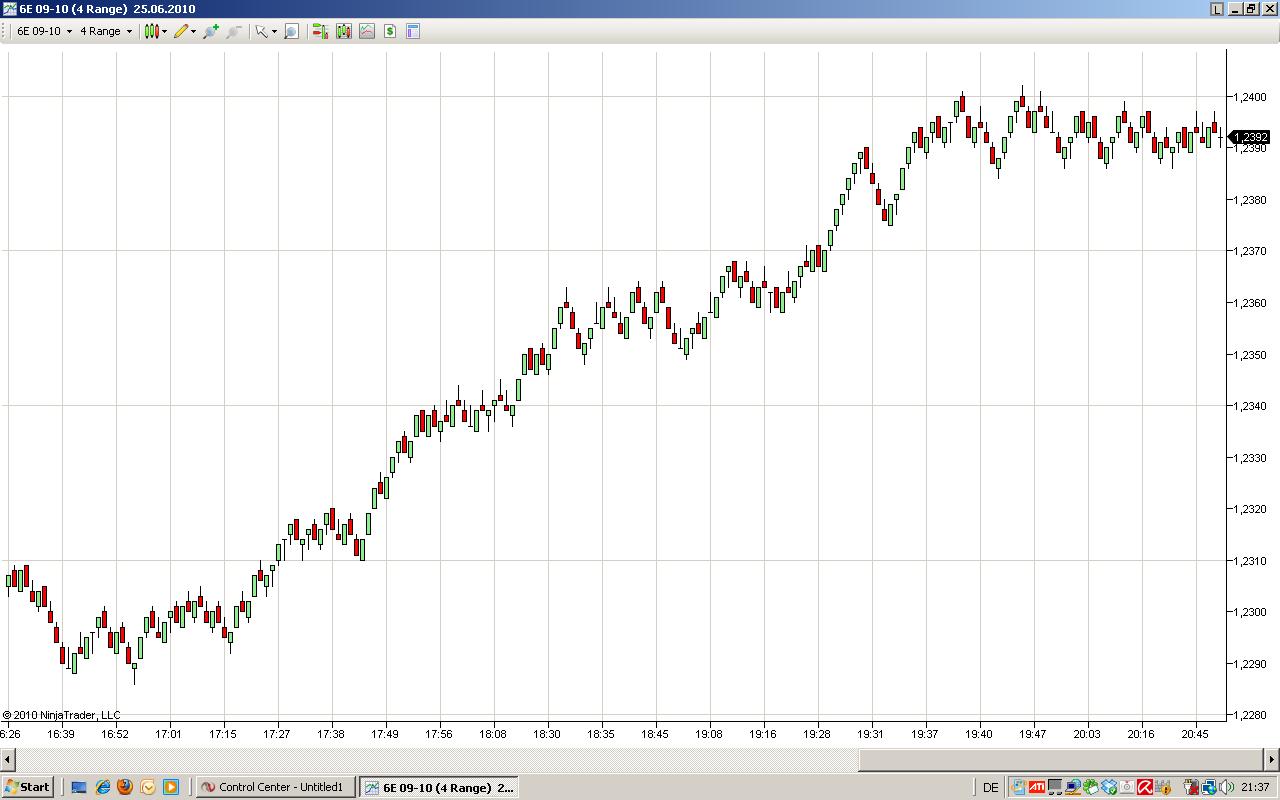Viewport: 1280px width, 800px height.
Task: Open the chart magnifier preview icon
Action: point(291,31)
